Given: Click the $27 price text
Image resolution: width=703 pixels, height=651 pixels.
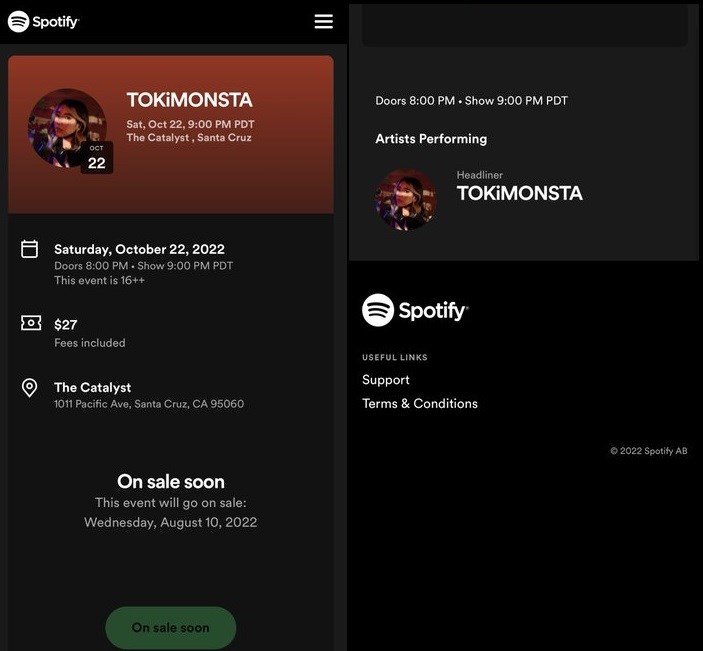Looking at the screenshot, I should [x=65, y=325].
